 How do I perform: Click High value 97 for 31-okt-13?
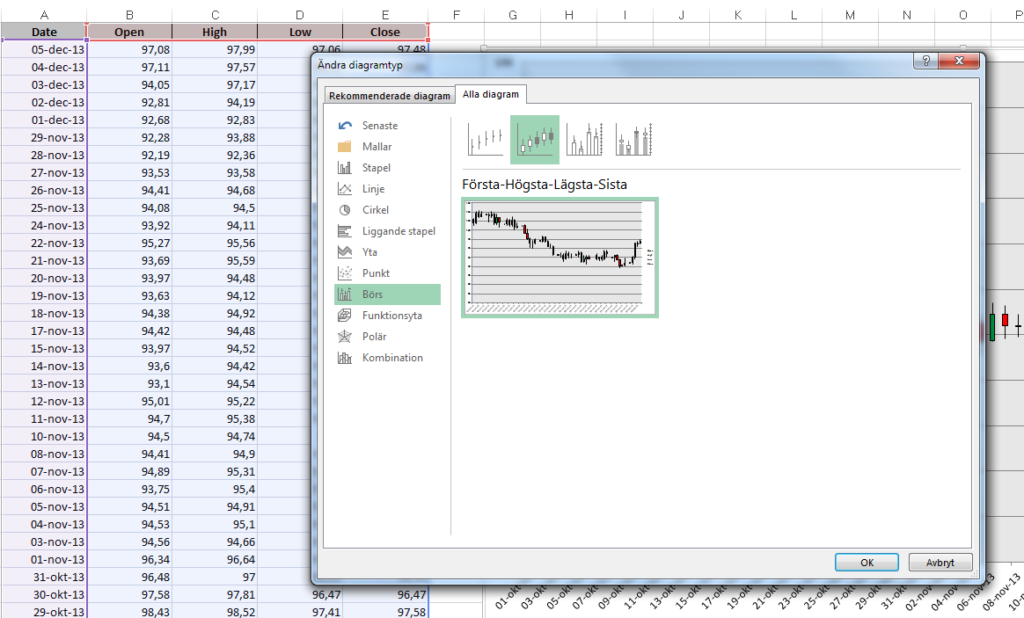click(215, 577)
